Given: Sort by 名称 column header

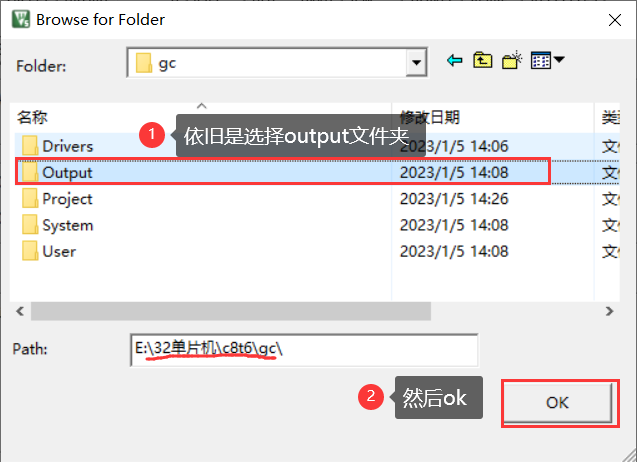Looking at the screenshot, I should pos(32,117).
